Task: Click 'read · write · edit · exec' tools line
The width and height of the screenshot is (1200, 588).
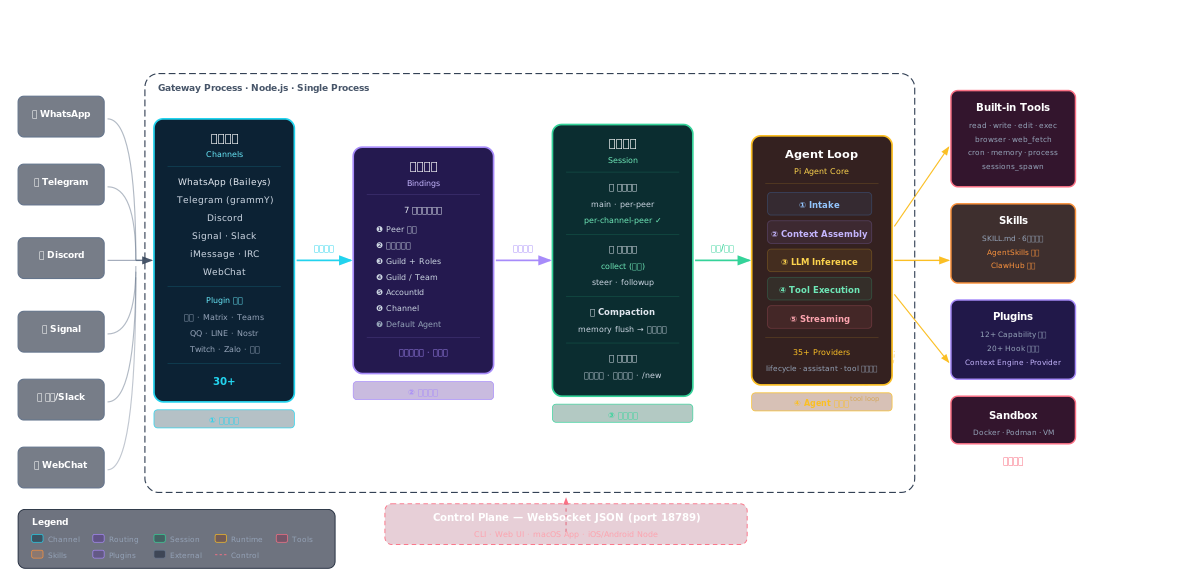Action: click(x=1013, y=125)
